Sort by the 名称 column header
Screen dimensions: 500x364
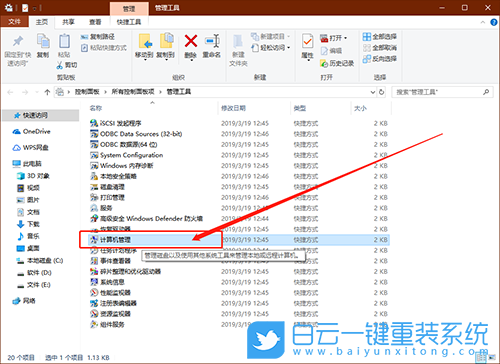(96, 108)
